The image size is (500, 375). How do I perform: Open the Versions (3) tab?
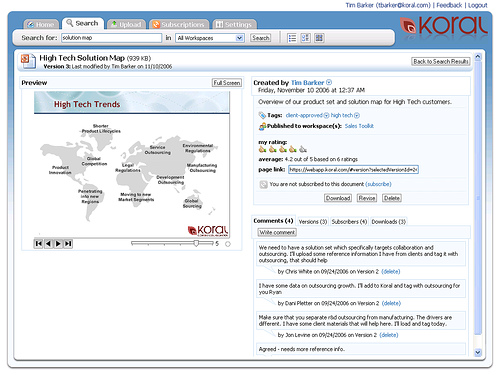(313, 222)
